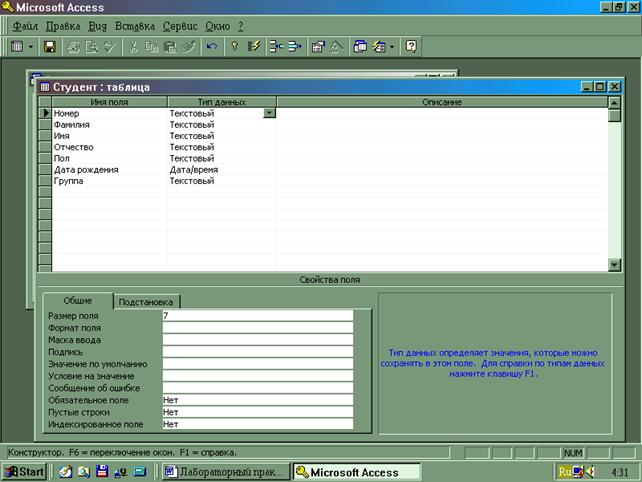Click the Delete Rows toolbar icon

coord(294,46)
